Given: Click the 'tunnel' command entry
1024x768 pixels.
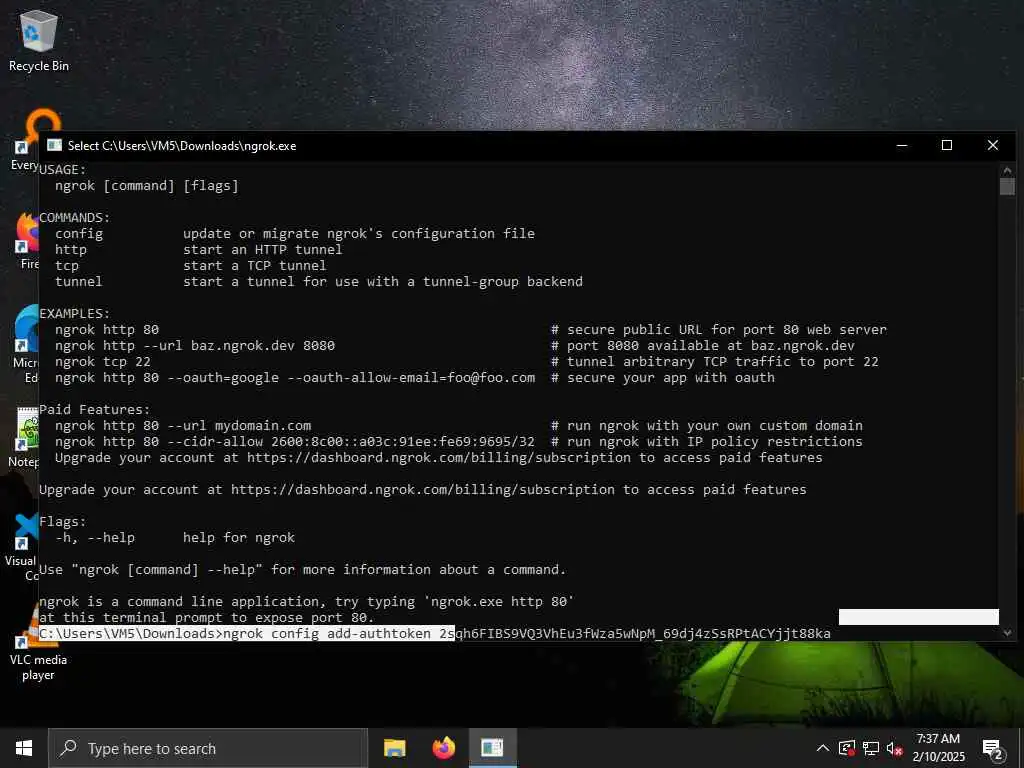Looking at the screenshot, I should pos(78,281).
